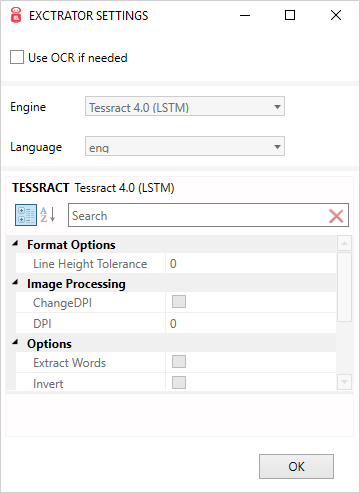This screenshot has height=493, width=360.
Task: Open the Engine dropdown
Action: 185,106
